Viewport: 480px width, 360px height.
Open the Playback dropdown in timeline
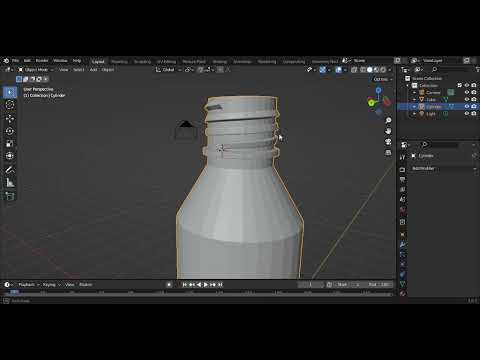pyautogui.click(x=28, y=285)
